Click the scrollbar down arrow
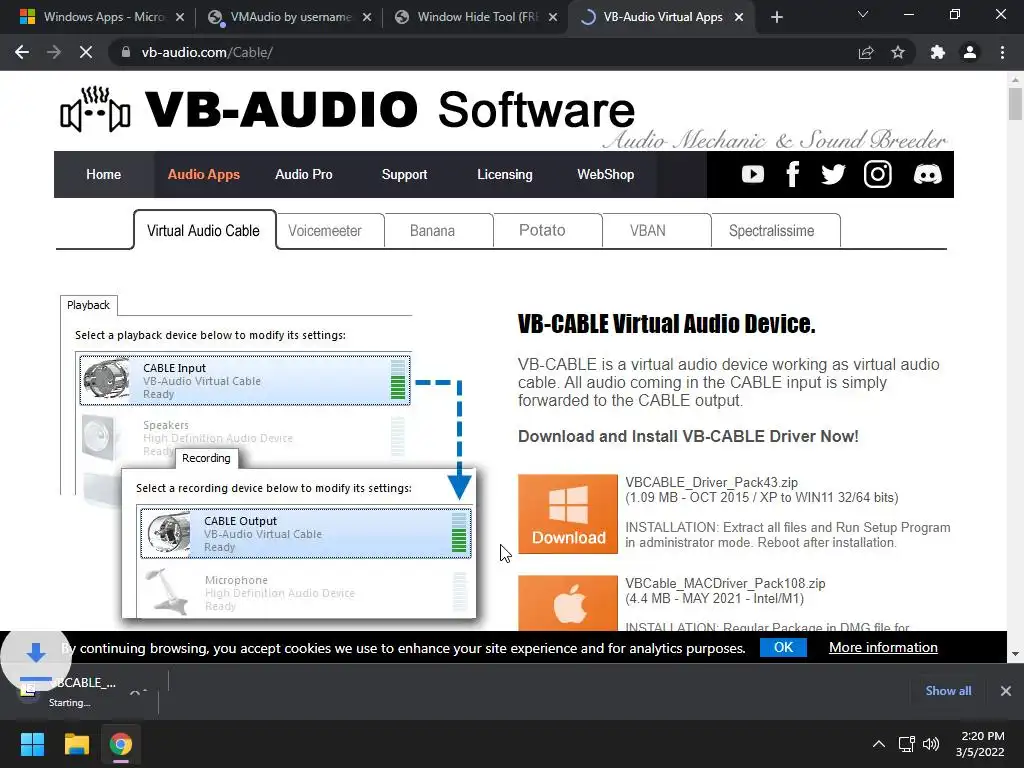The height and width of the screenshot is (768, 1024). click(1015, 653)
